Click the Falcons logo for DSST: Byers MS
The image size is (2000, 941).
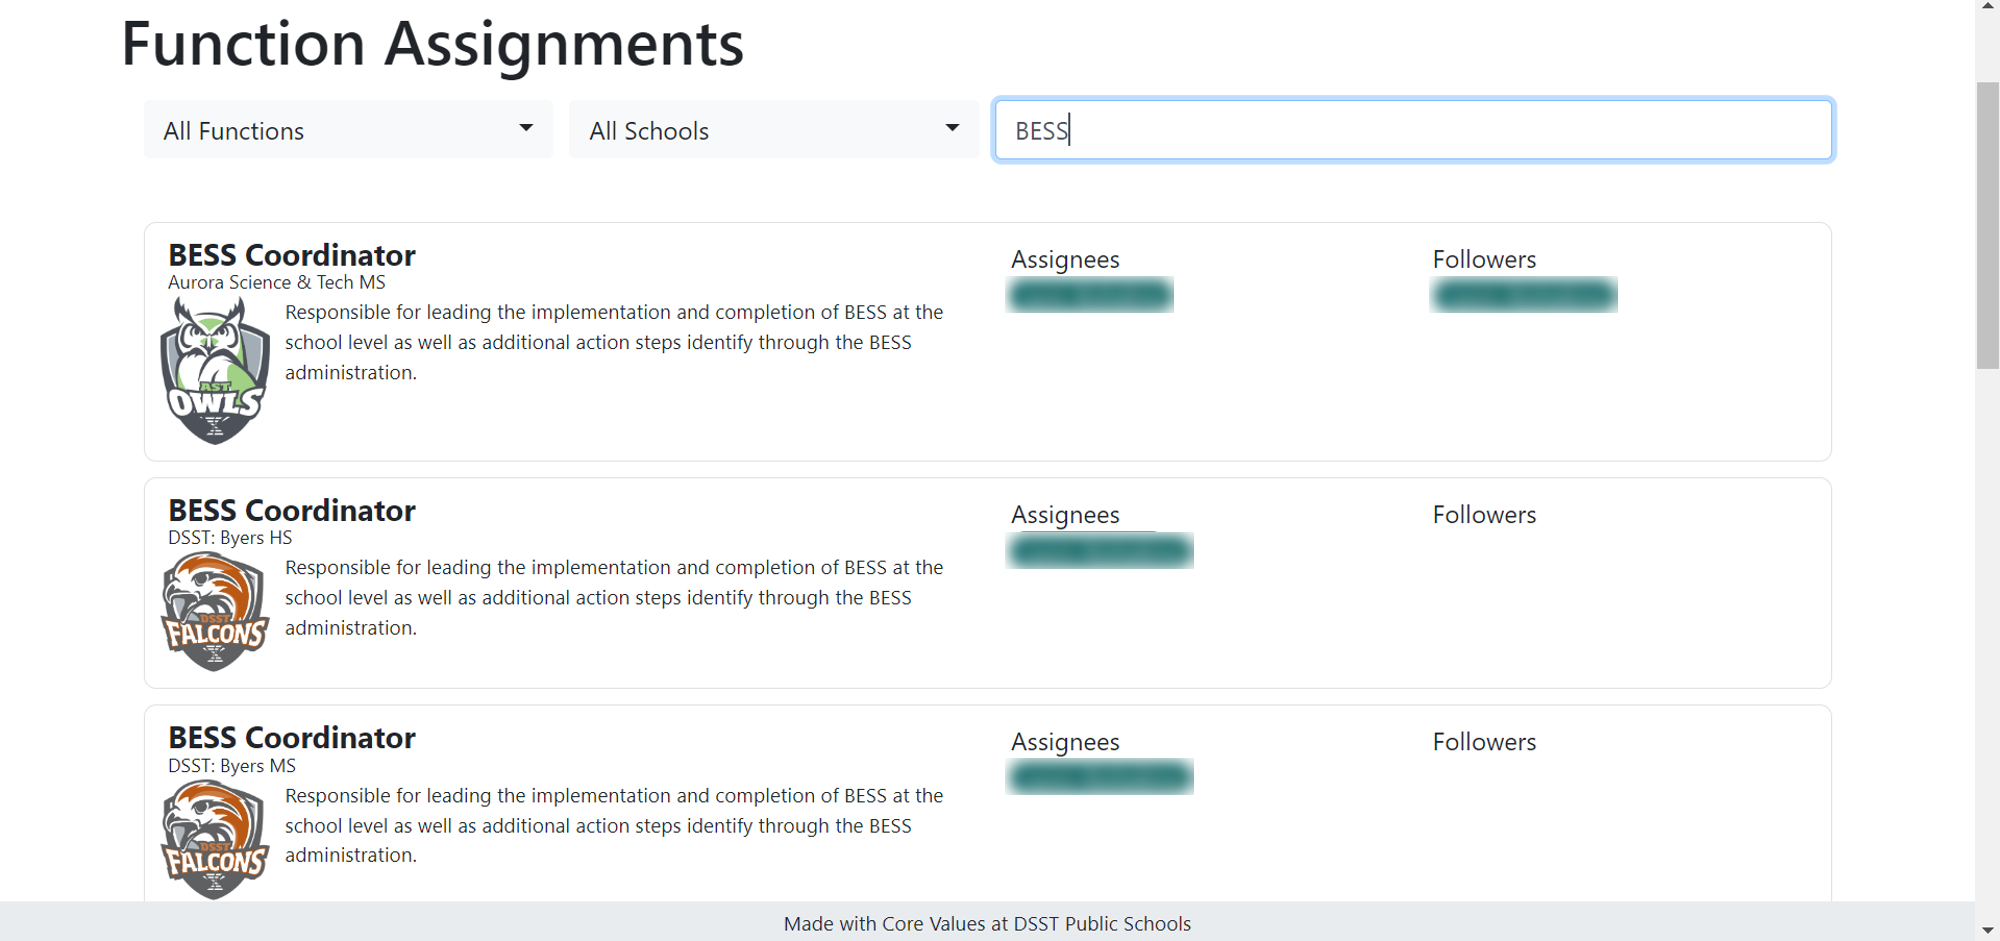point(215,840)
